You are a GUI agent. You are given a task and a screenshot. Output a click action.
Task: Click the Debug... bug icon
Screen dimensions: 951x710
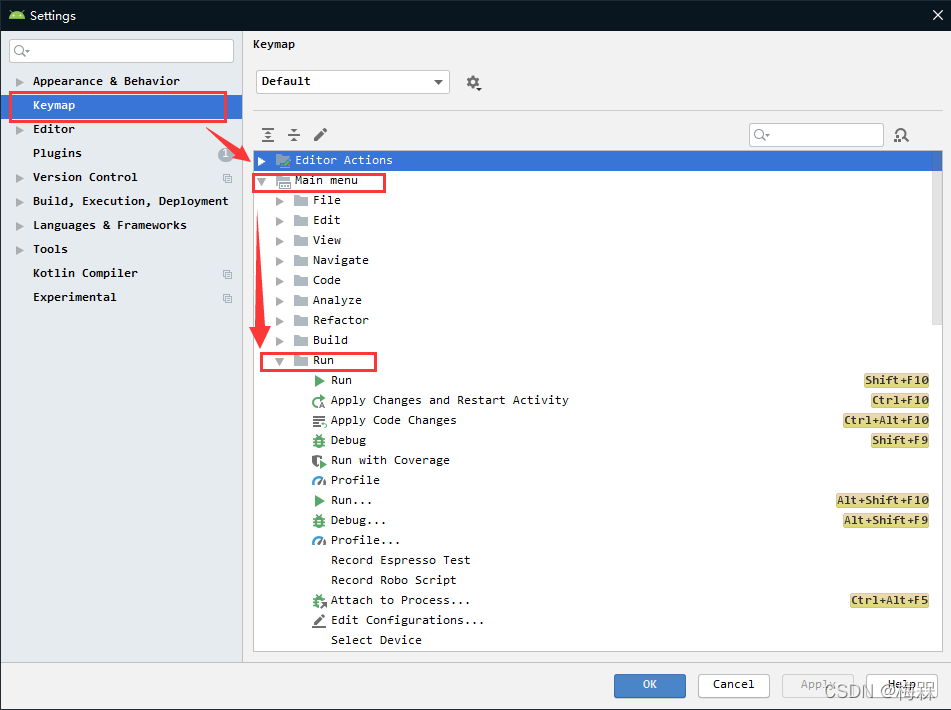(319, 521)
